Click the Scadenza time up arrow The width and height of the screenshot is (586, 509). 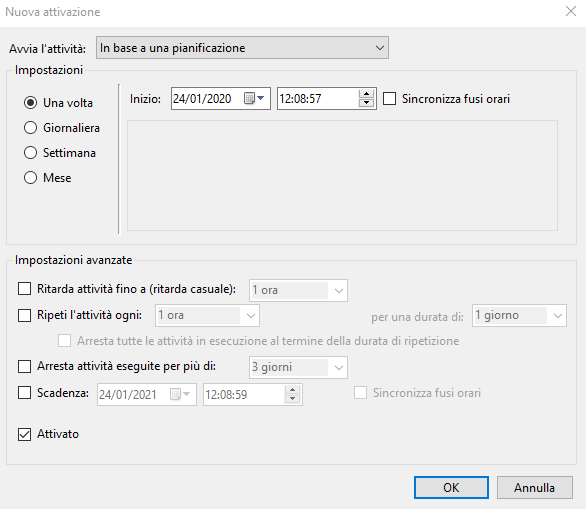point(292,390)
